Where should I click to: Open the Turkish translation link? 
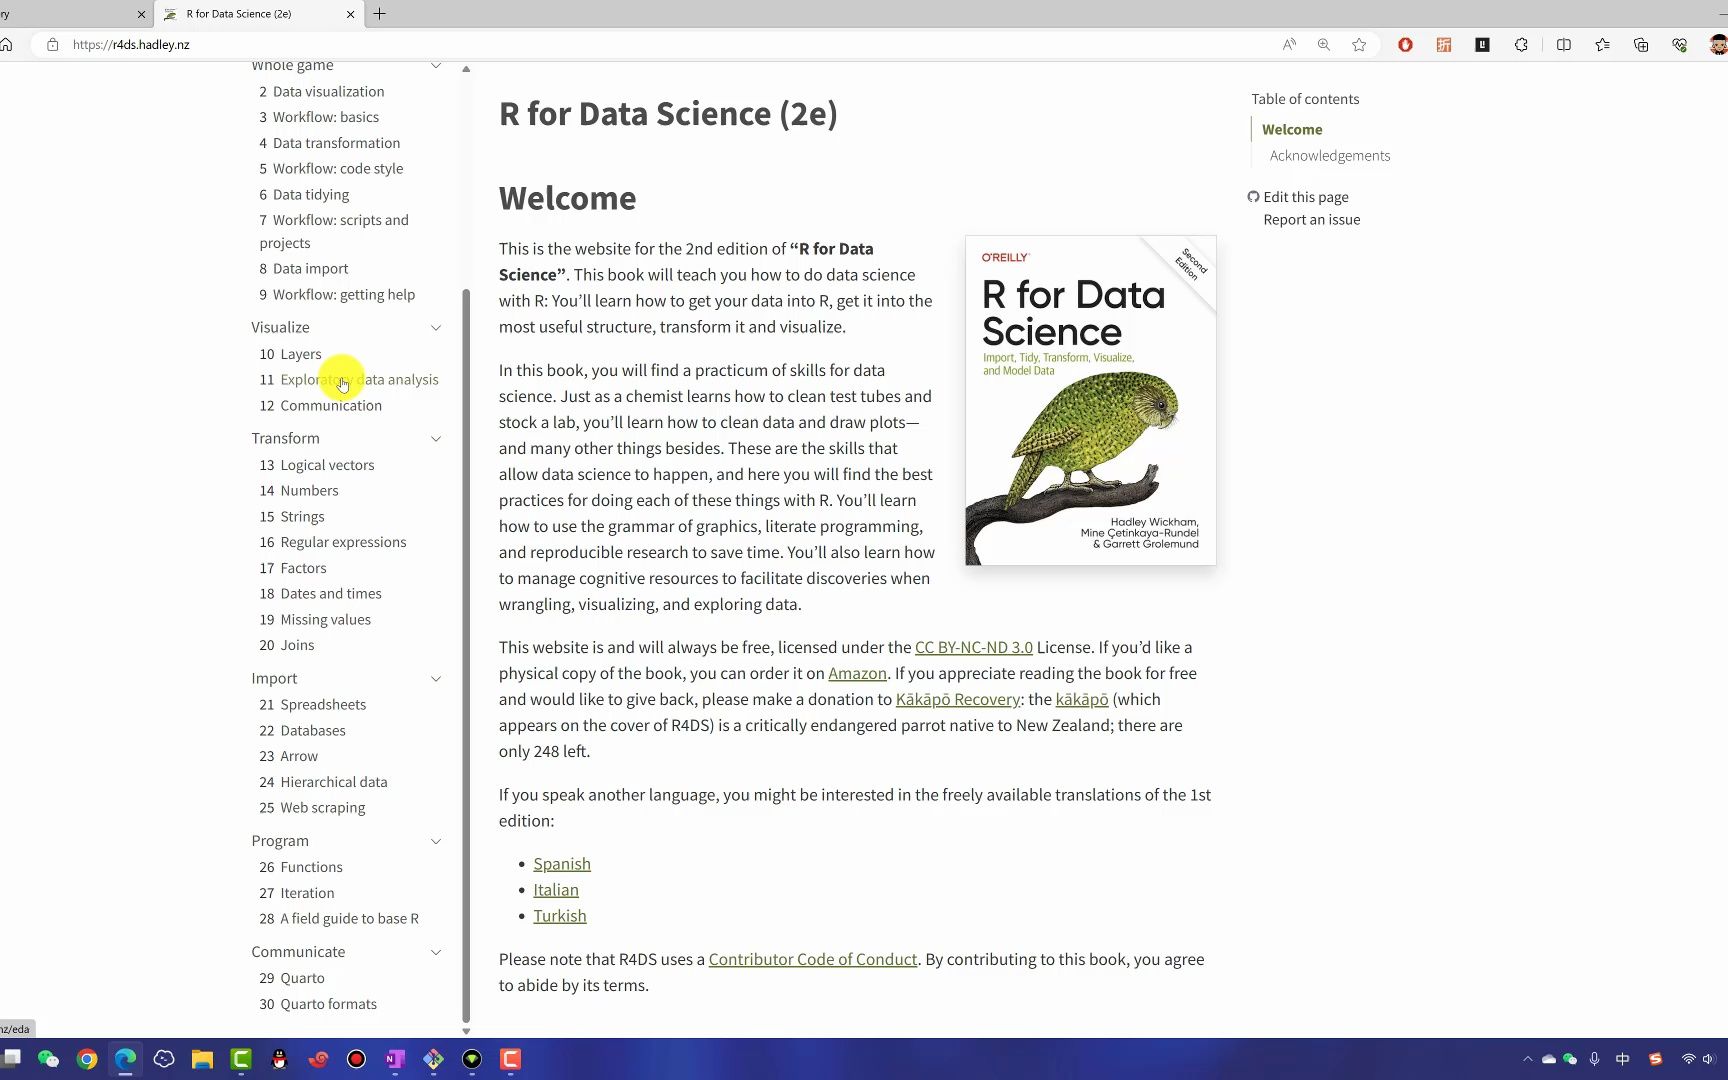pos(560,916)
